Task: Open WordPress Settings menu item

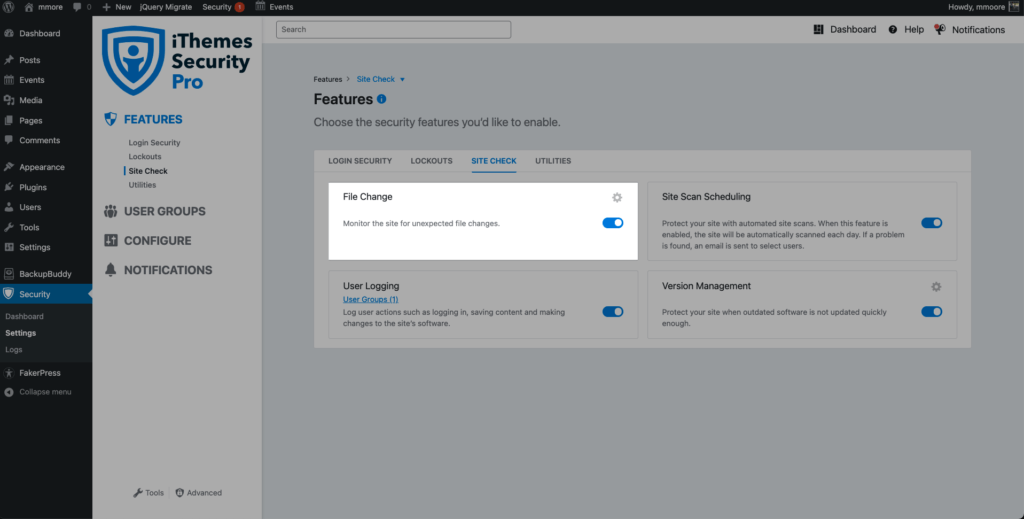Action: pos(35,247)
